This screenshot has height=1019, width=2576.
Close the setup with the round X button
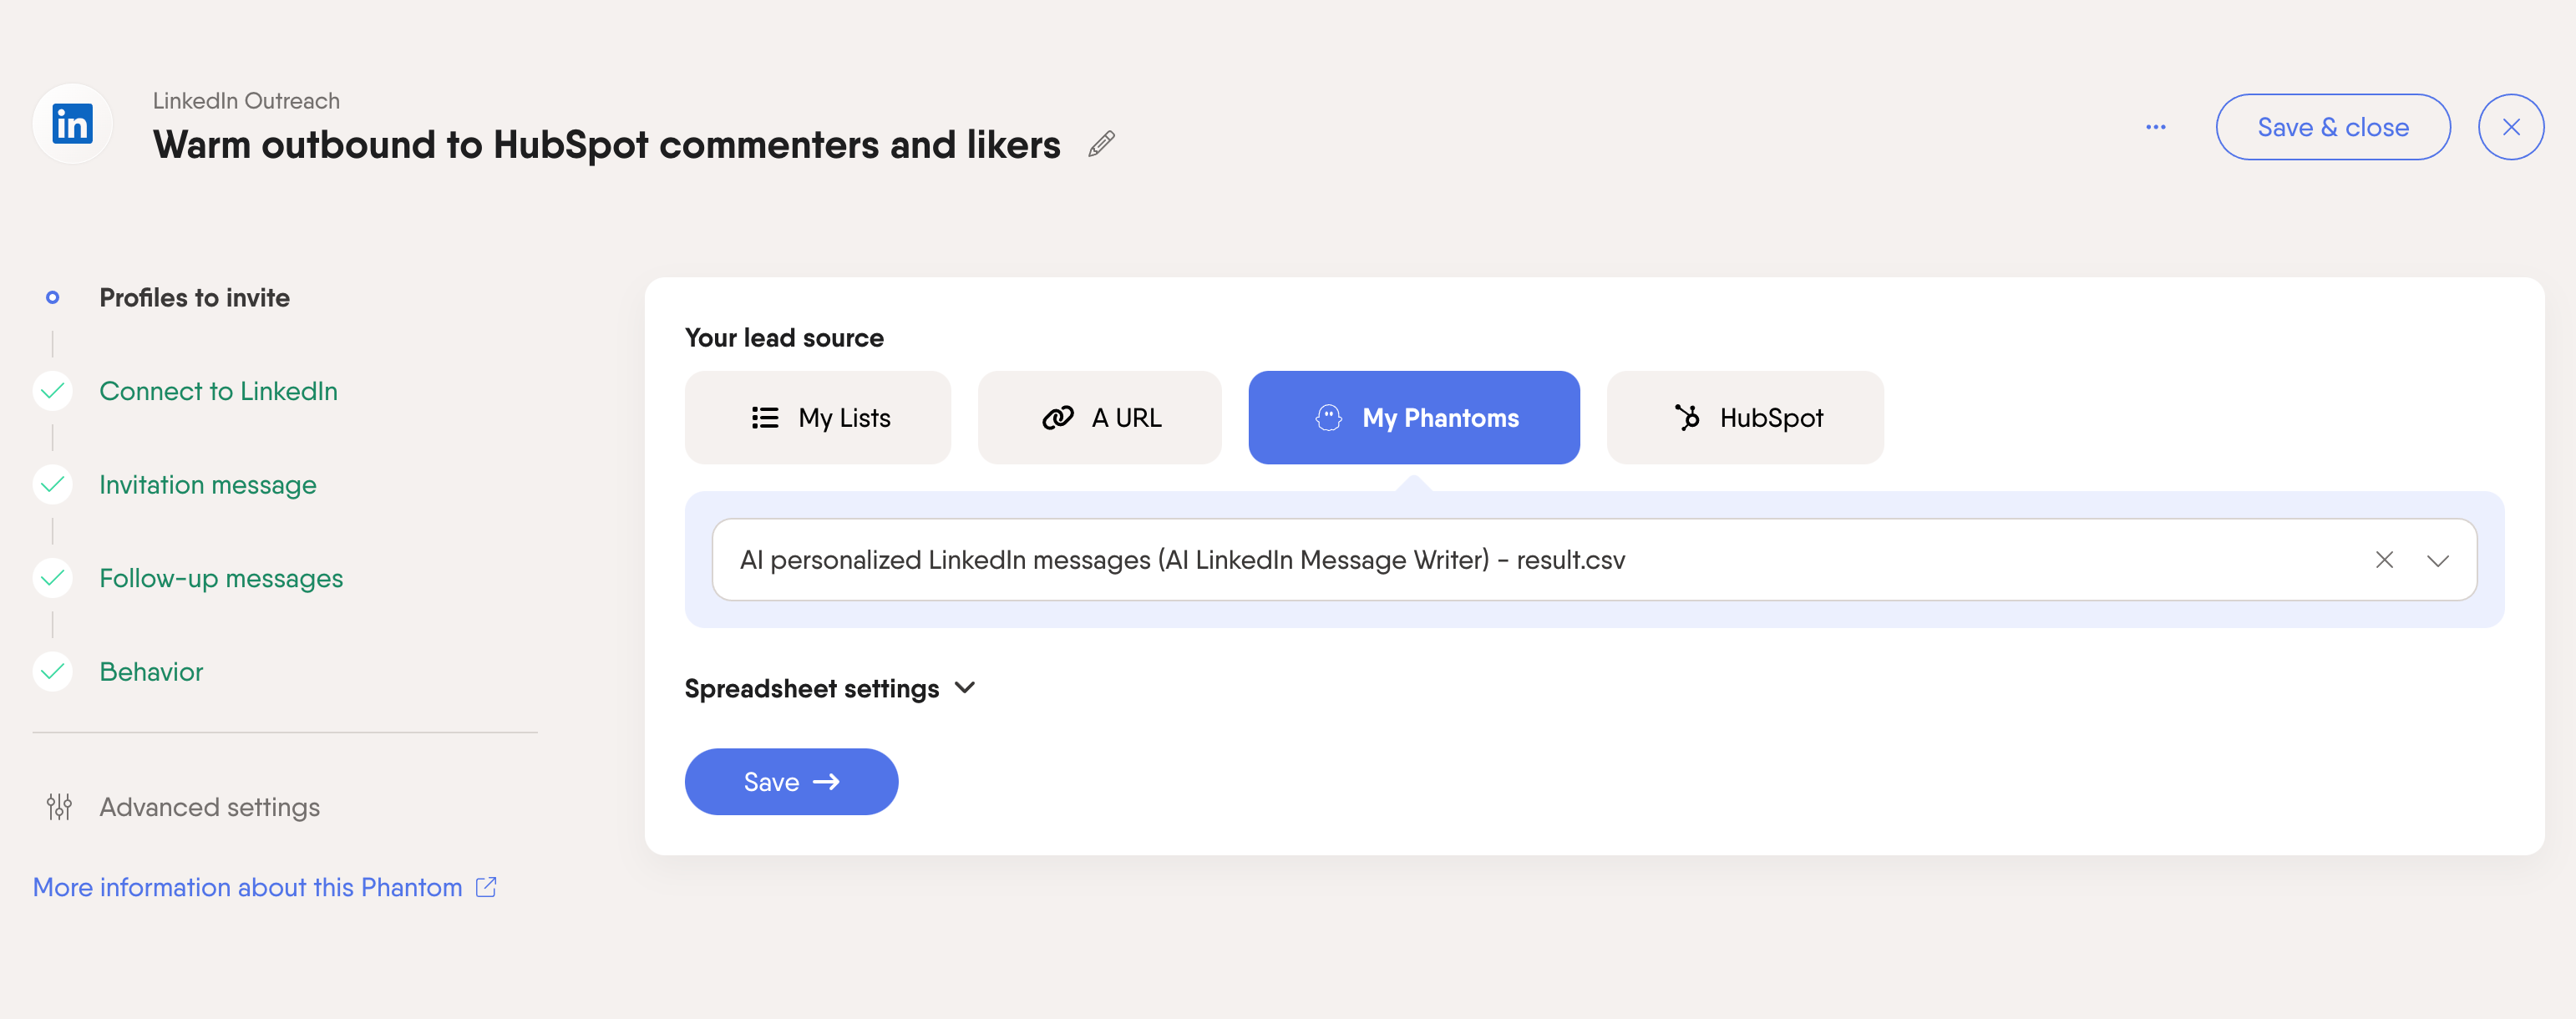click(2510, 127)
